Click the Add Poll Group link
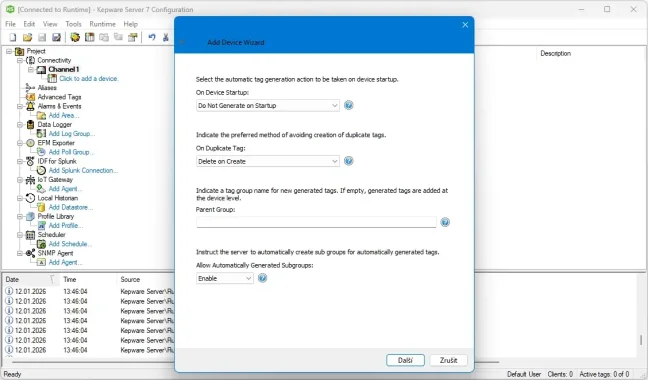The height and width of the screenshot is (380, 648). 71,152
